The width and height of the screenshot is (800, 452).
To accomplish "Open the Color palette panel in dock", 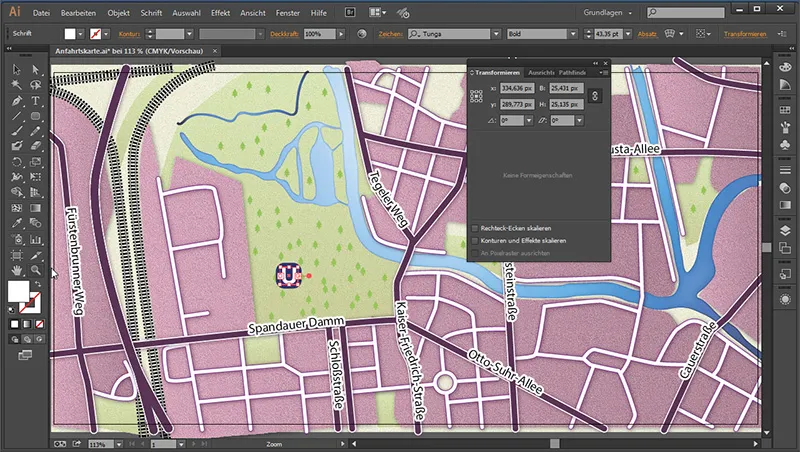I will (x=785, y=67).
